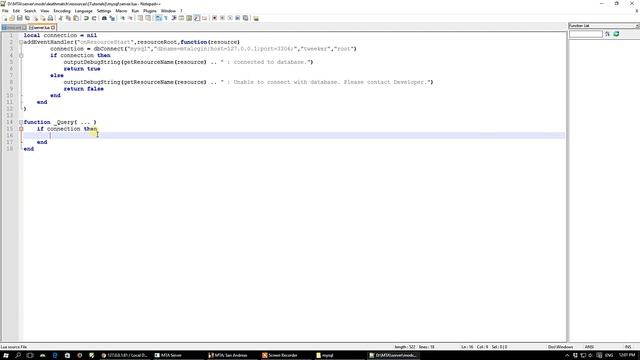The height and width of the screenshot is (360, 640).
Task: Collapse the if connection fold at line 4
Action: pos(21,56)
